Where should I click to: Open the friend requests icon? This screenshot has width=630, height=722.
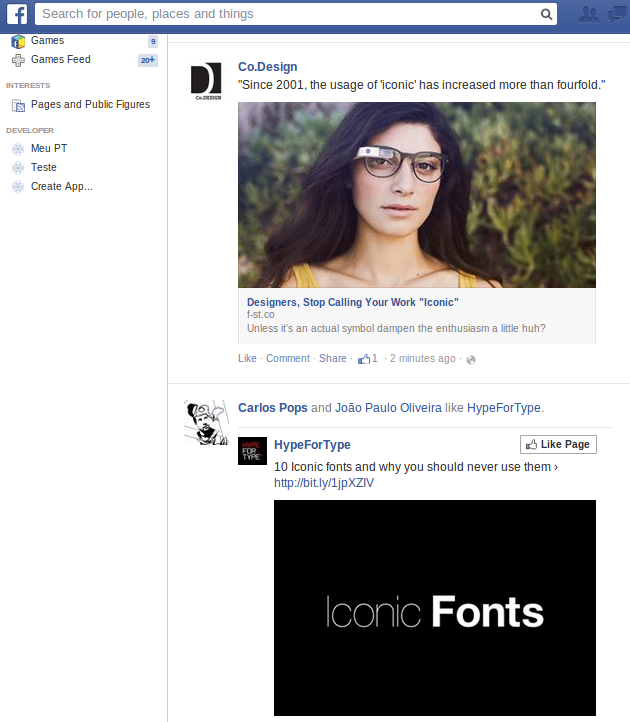[589, 14]
